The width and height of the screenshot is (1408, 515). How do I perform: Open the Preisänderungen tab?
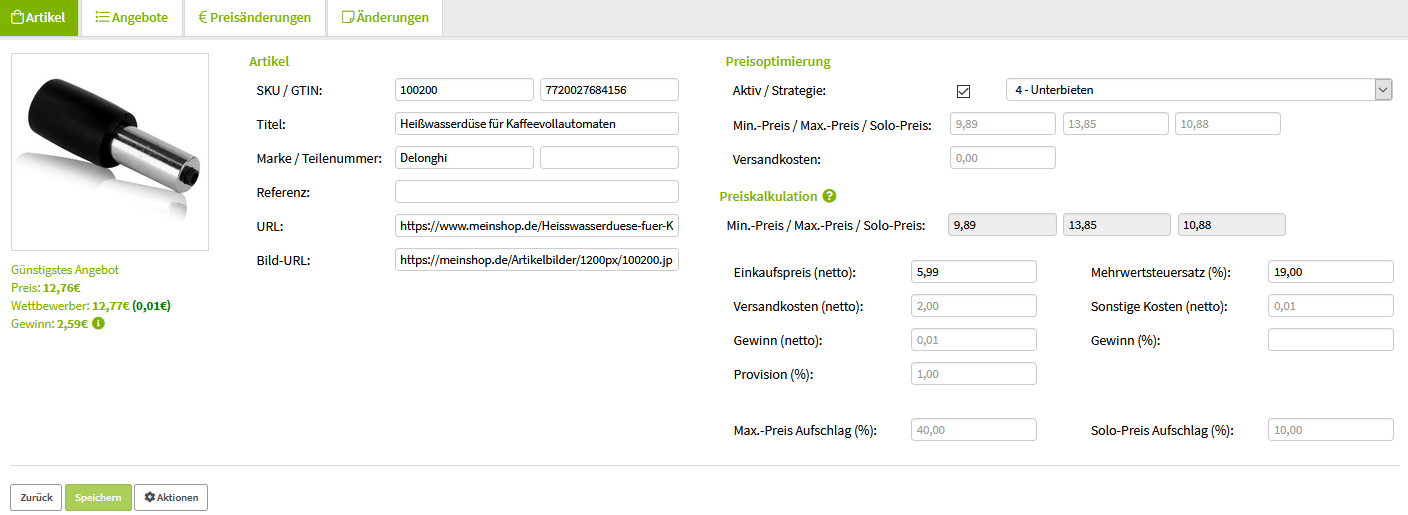(255, 17)
